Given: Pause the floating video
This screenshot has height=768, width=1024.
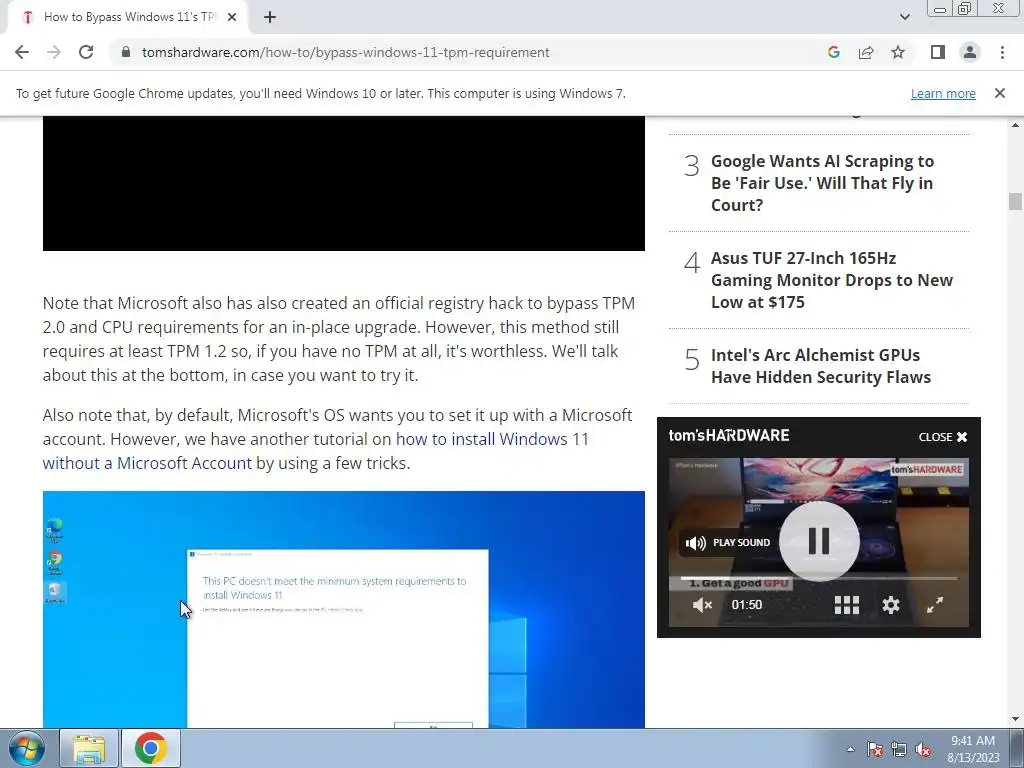Looking at the screenshot, I should (819, 541).
